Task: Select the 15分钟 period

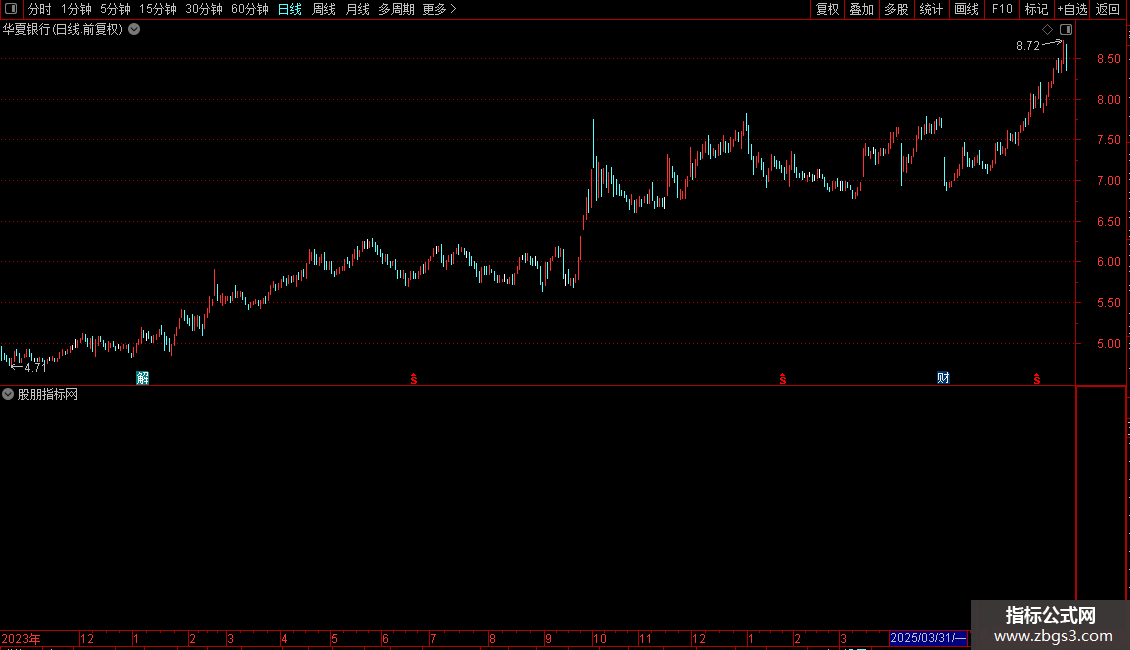Action: (x=158, y=9)
